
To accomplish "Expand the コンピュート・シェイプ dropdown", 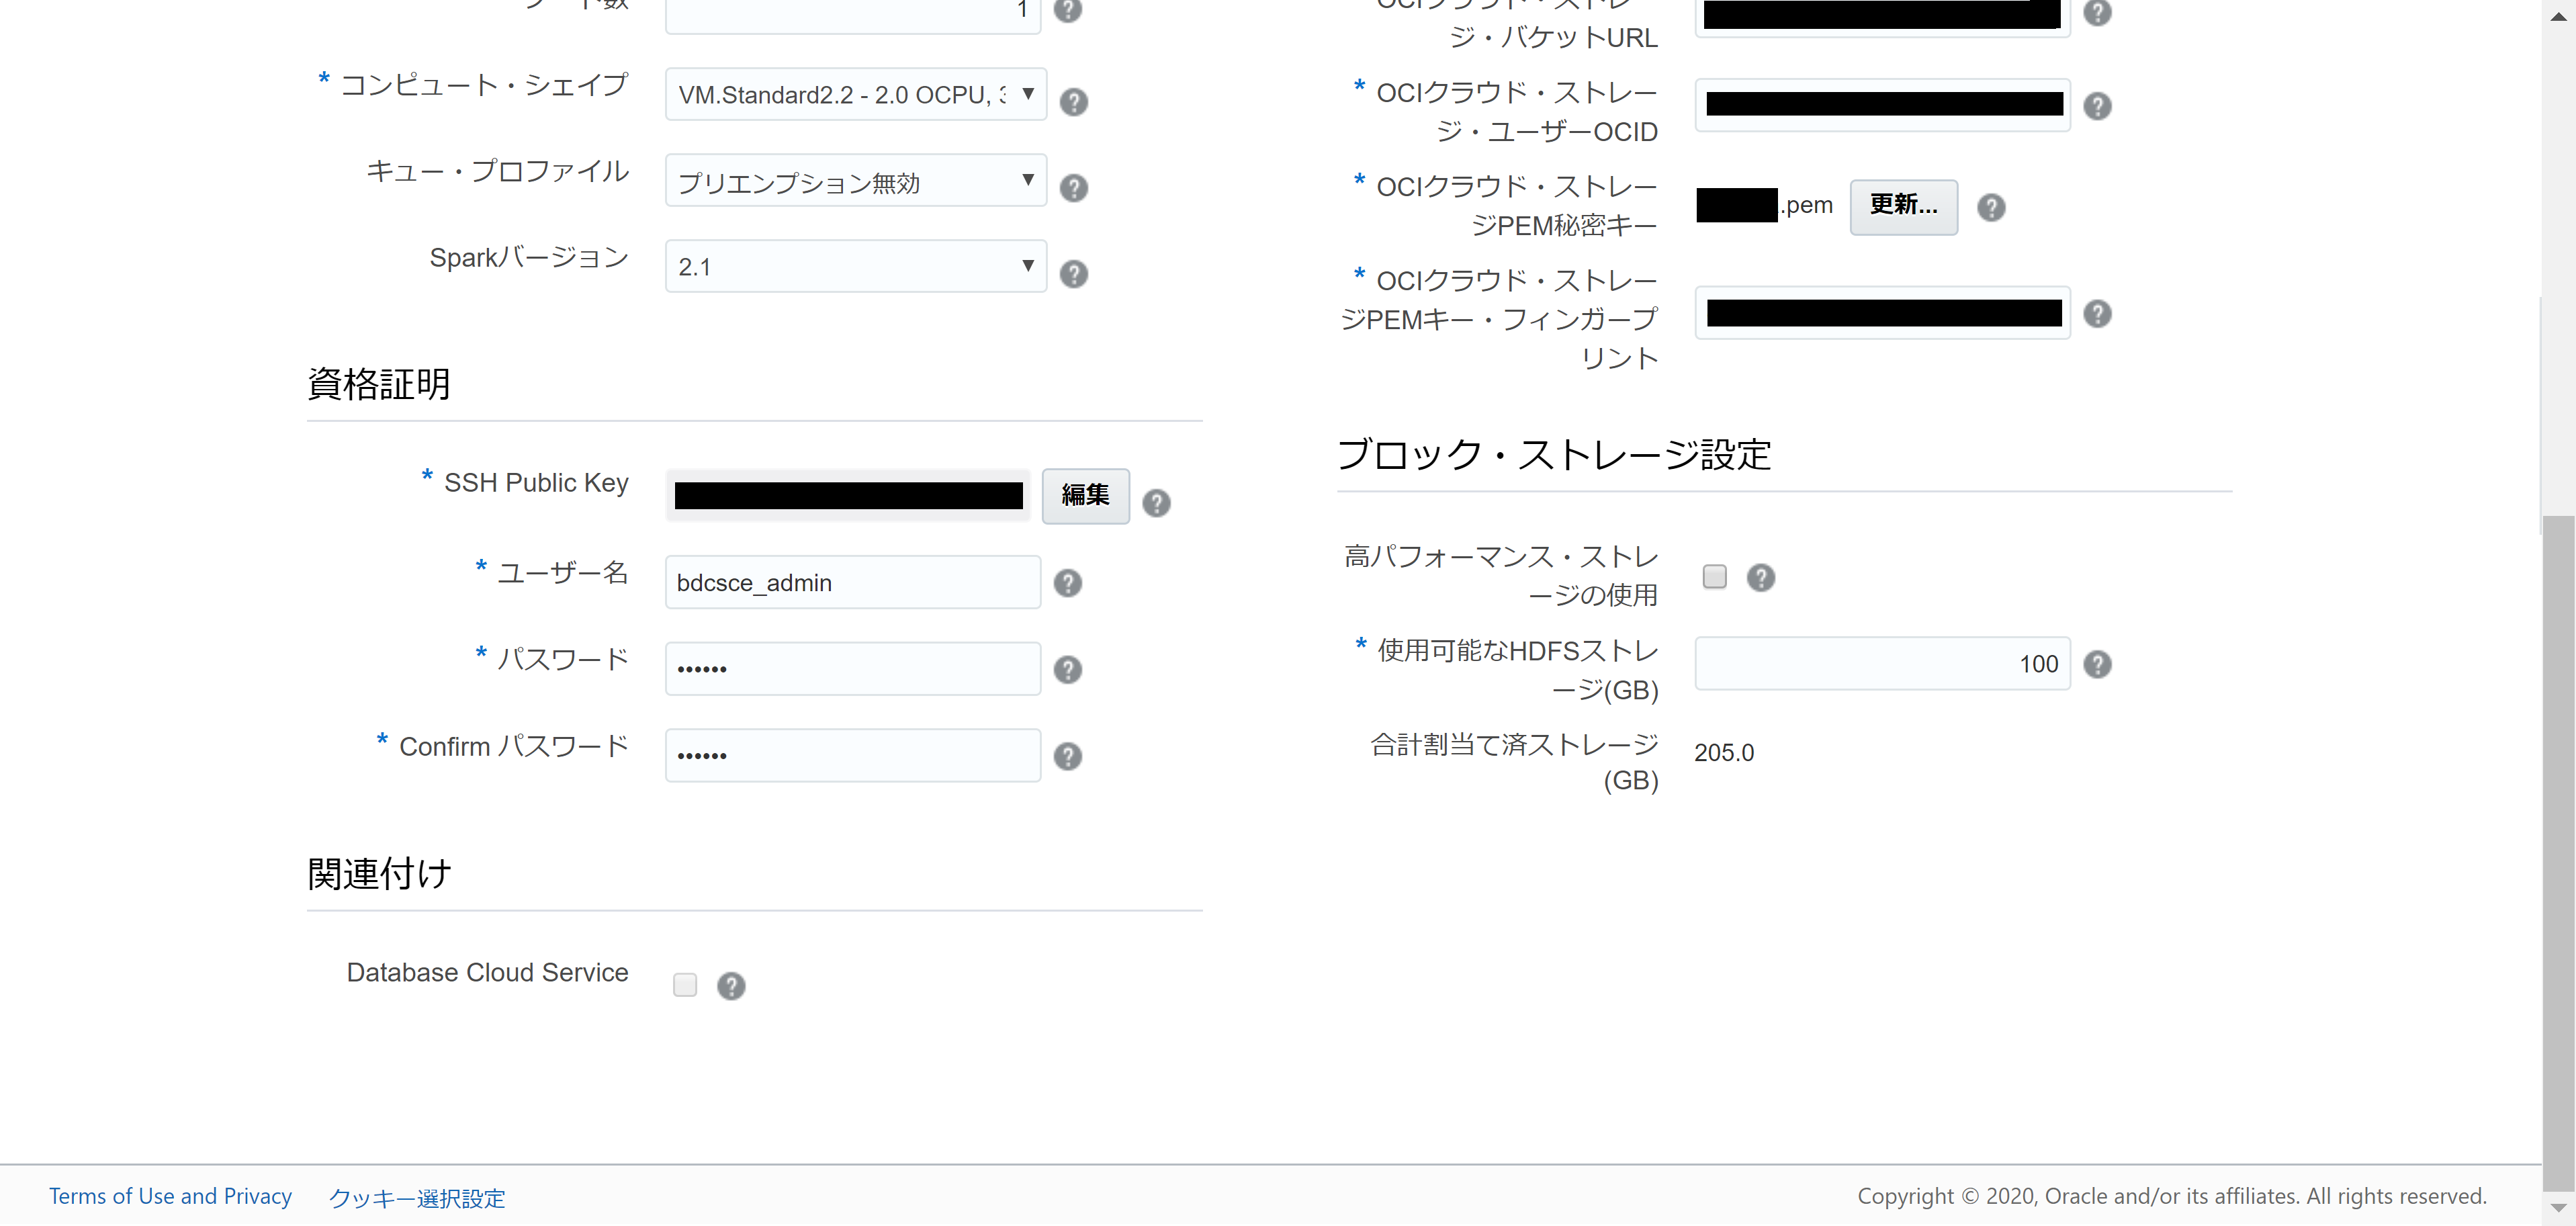I will (x=855, y=94).
